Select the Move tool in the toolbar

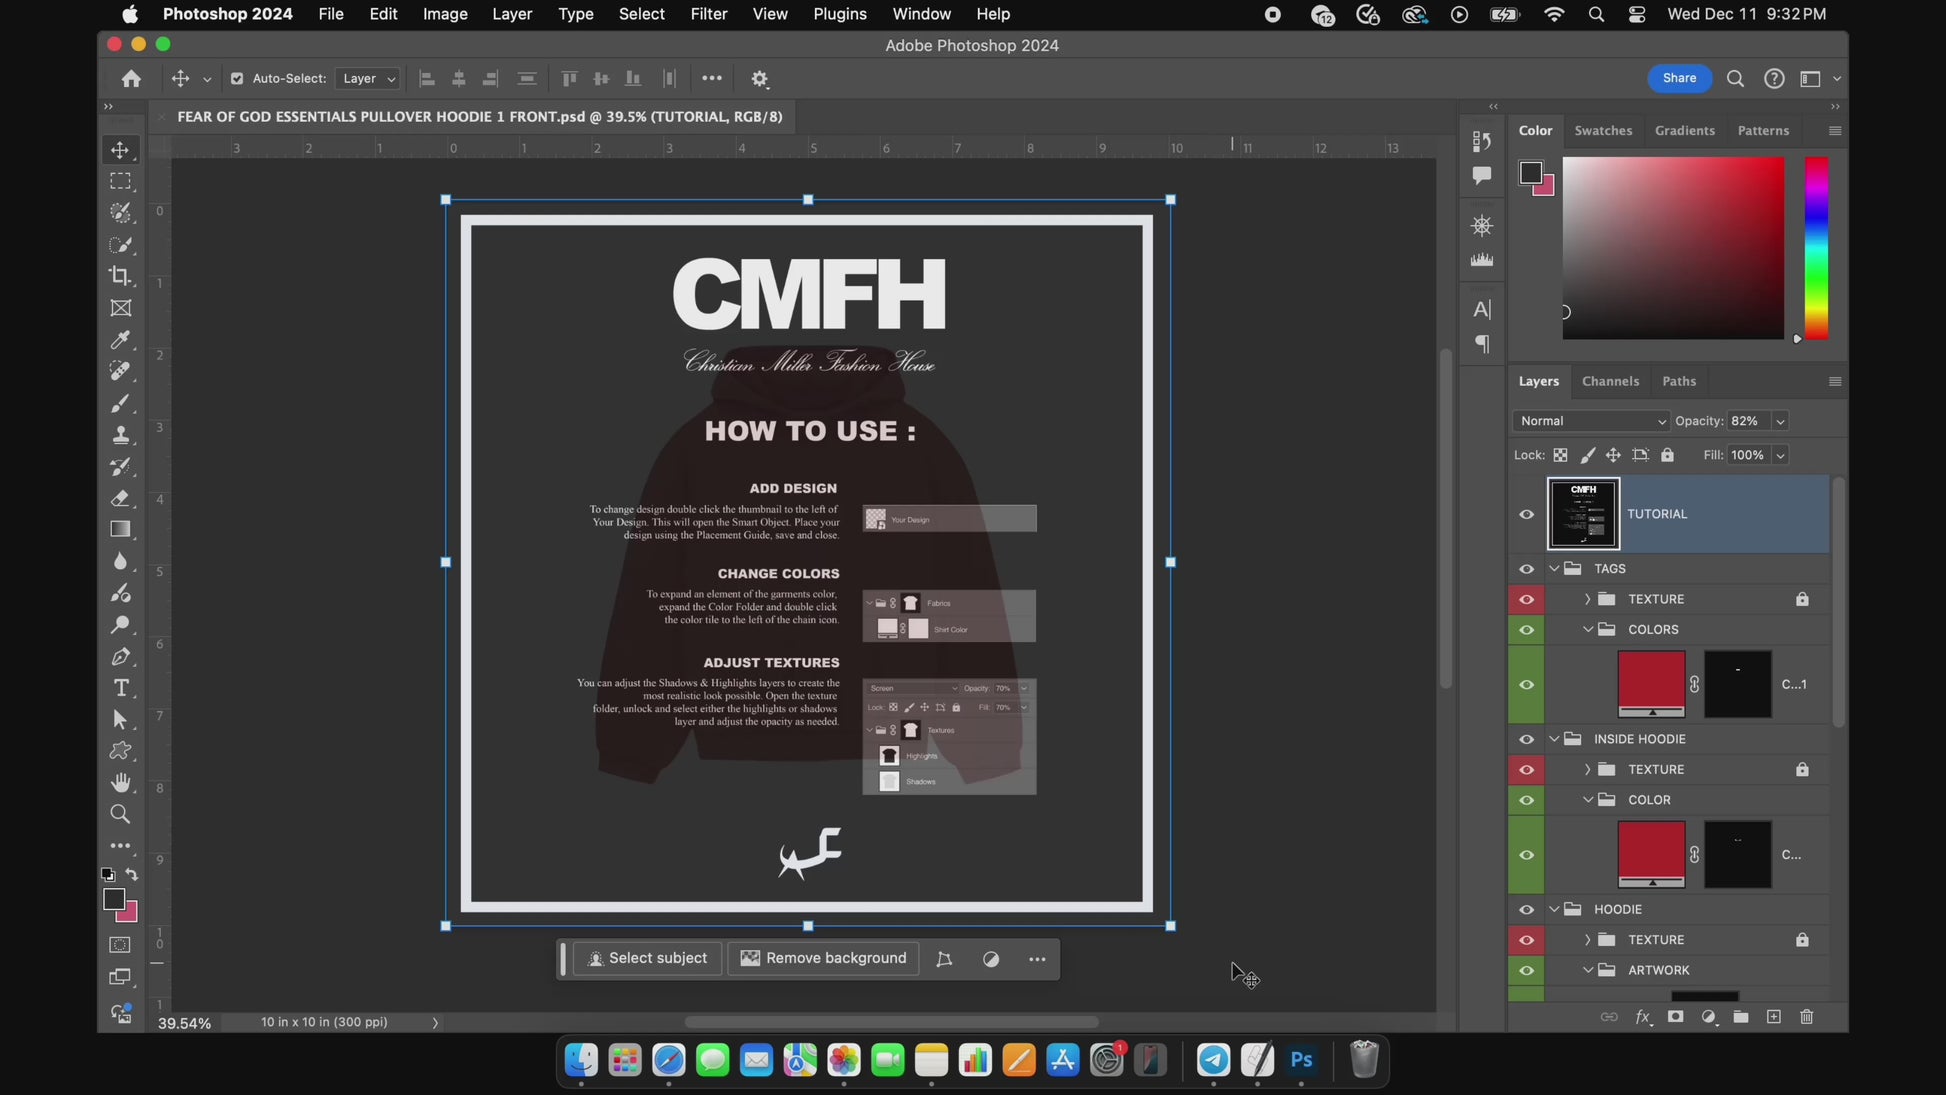click(x=120, y=150)
